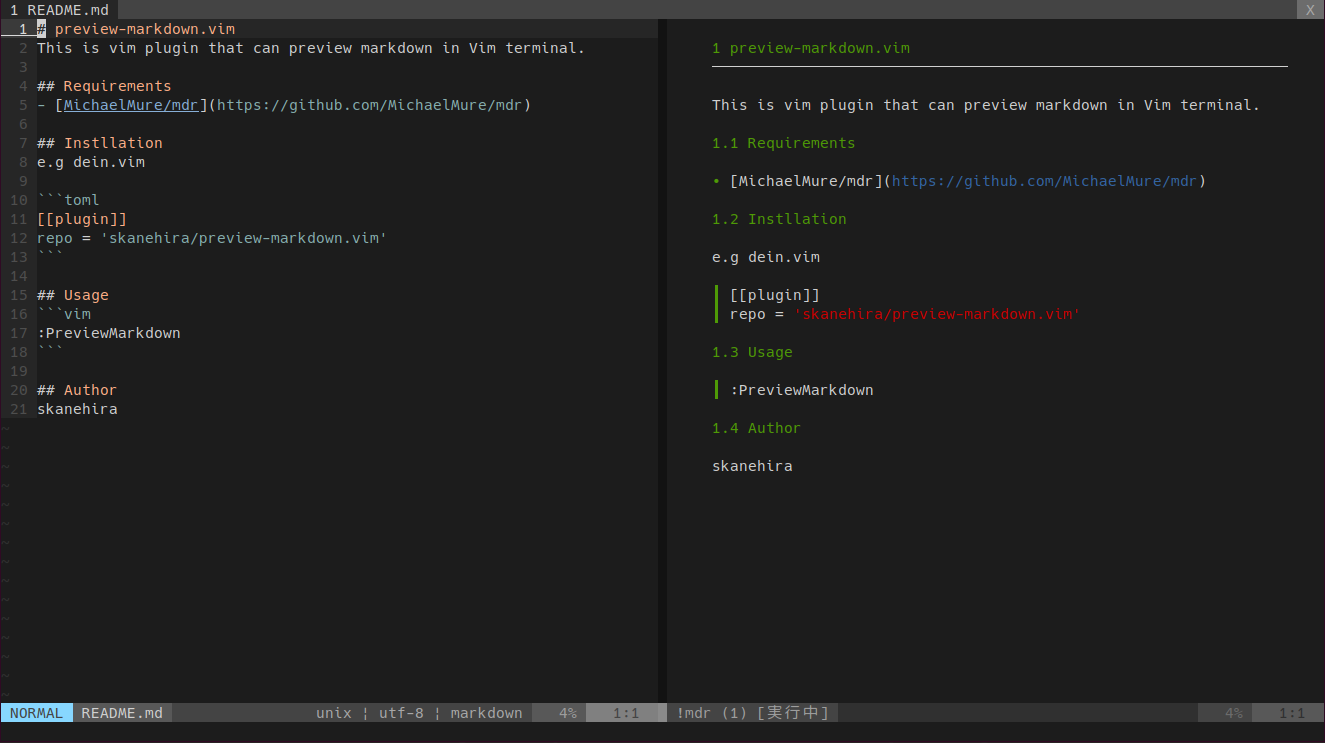Image resolution: width=1325 pixels, height=743 pixels.
Task: Click 'e.g dein.vim' in the preview pane
Action: pyautogui.click(x=766, y=257)
